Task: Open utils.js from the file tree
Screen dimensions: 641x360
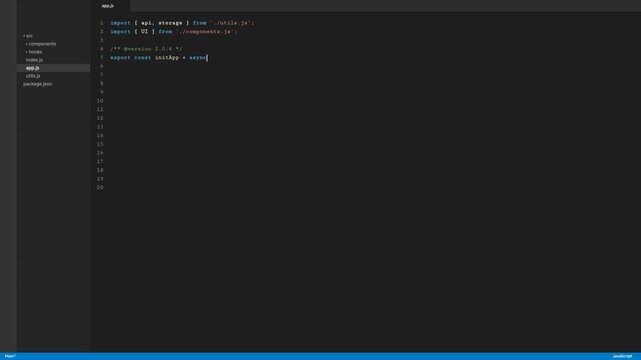Action: [x=33, y=76]
